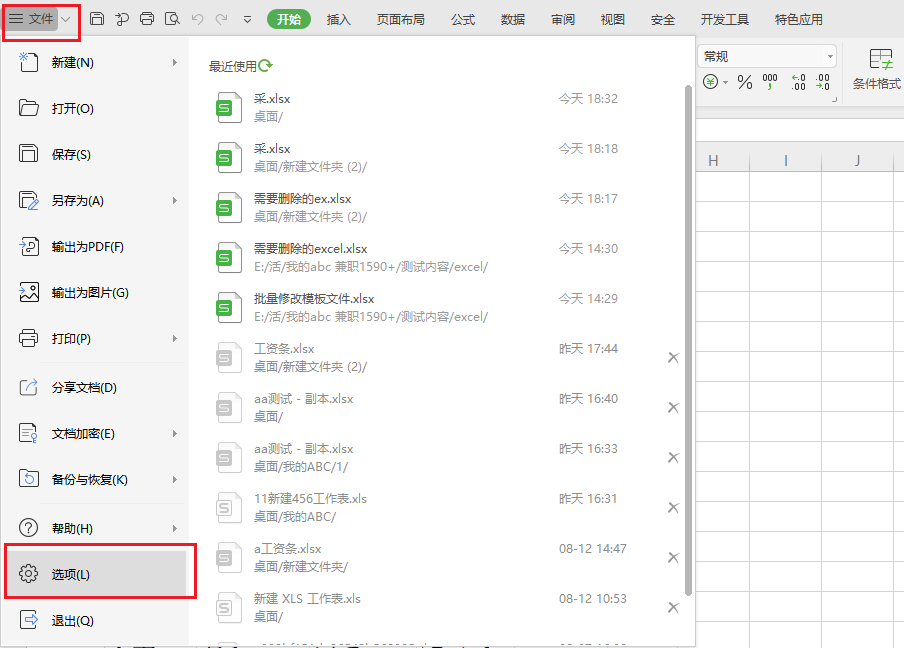Click the decrease decimal icon

pos(822,80)
